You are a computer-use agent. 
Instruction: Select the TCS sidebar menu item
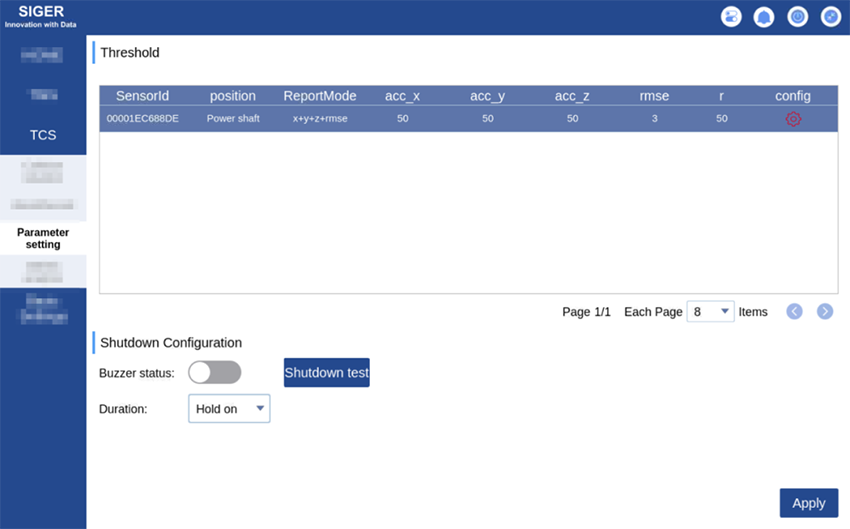click(x=43, y=135)
